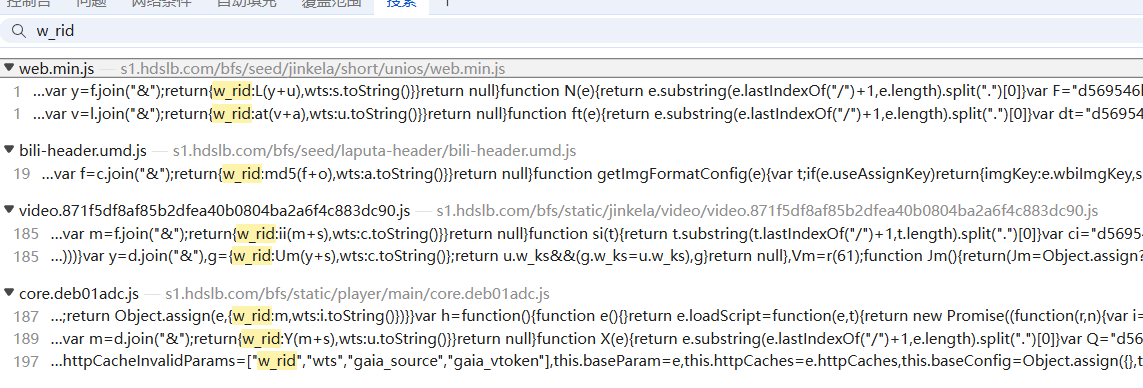Screen dimensions: 1143x388
Task: Select the bili-header.umd.js file name
Action: click(x=82, y=151)
